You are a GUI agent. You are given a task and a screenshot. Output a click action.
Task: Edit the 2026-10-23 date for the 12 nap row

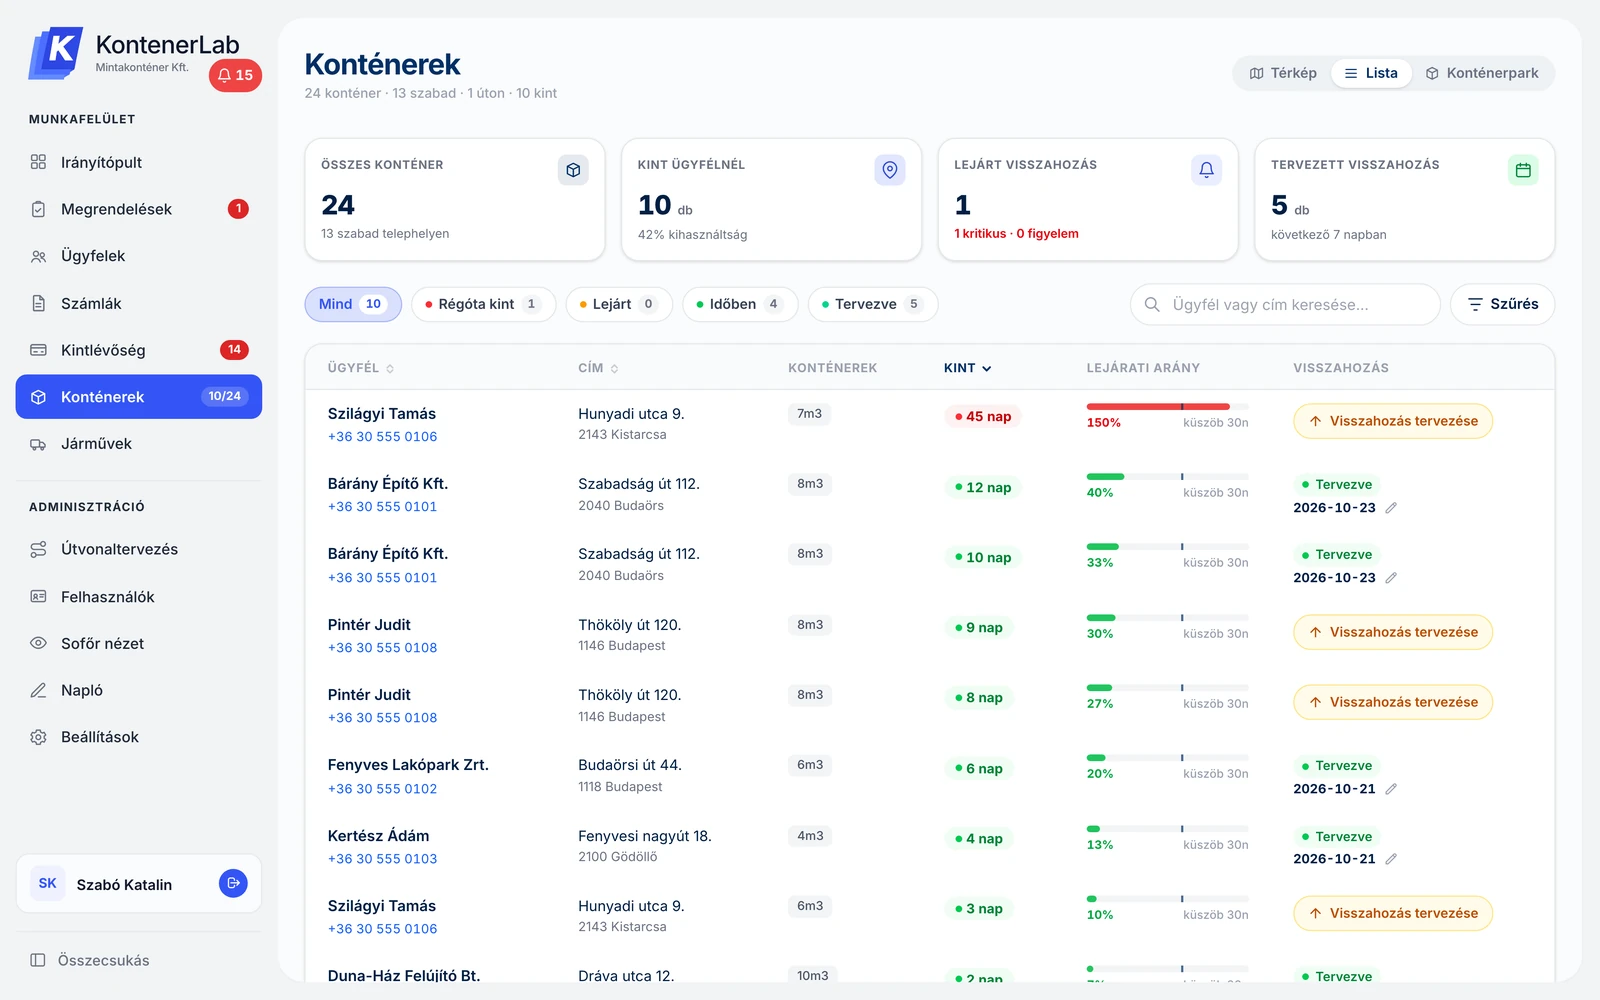pyautogui.click(x=1391, y=508)
